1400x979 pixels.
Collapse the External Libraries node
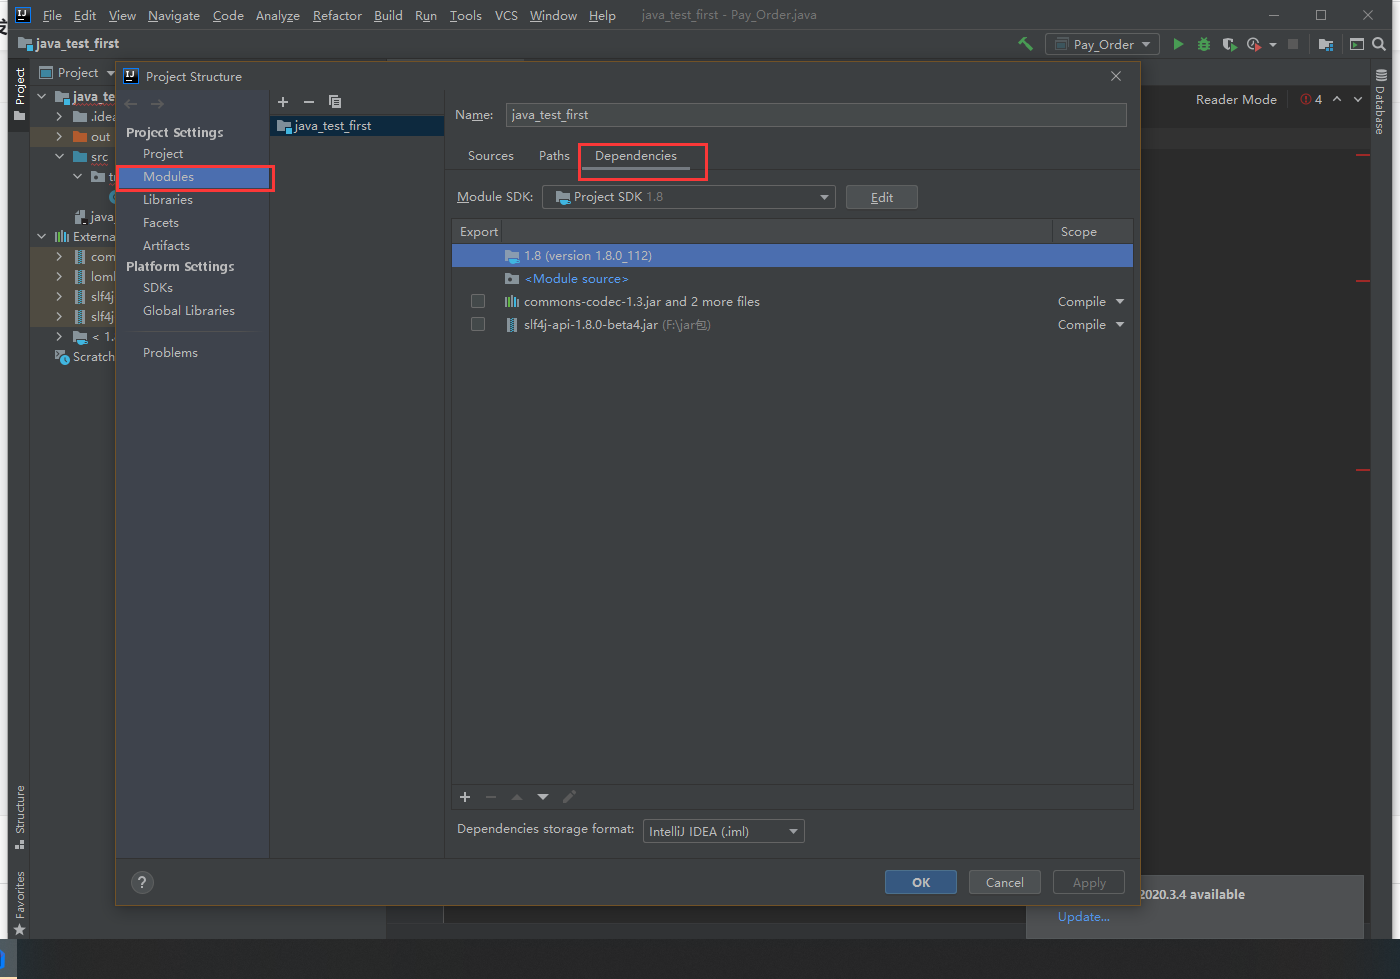click(x=41, y=237)
